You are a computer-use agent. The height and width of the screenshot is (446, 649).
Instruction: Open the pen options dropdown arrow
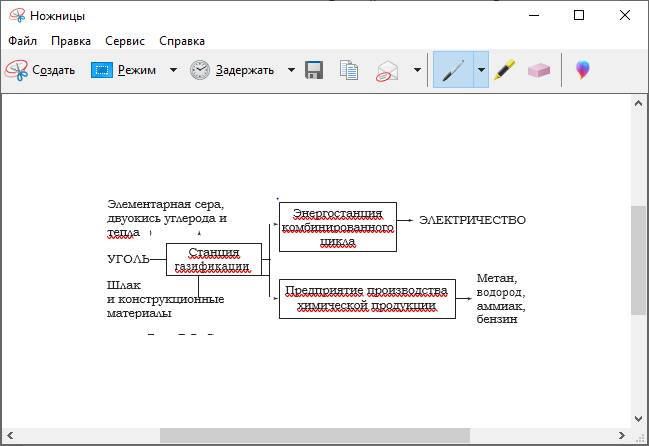[x=480, y=70]
